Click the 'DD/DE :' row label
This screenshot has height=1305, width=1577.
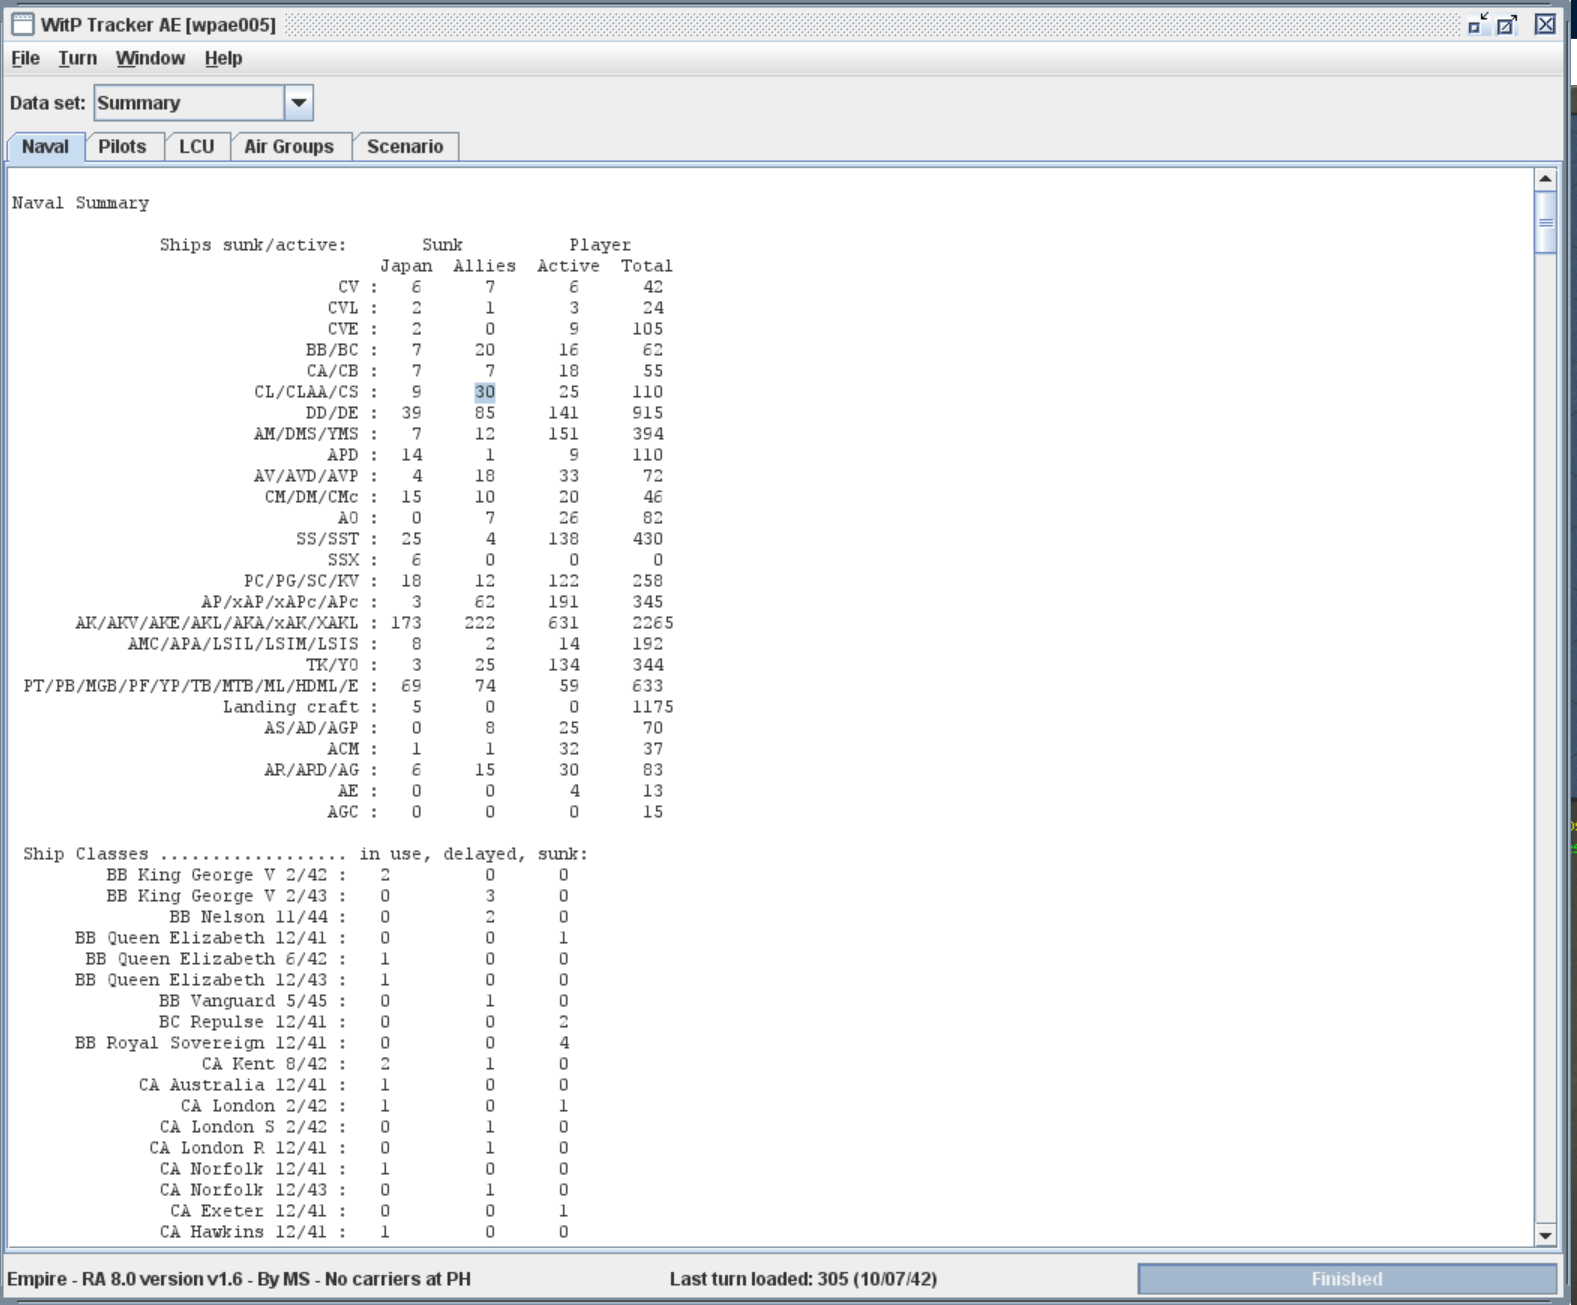(342, 413)
